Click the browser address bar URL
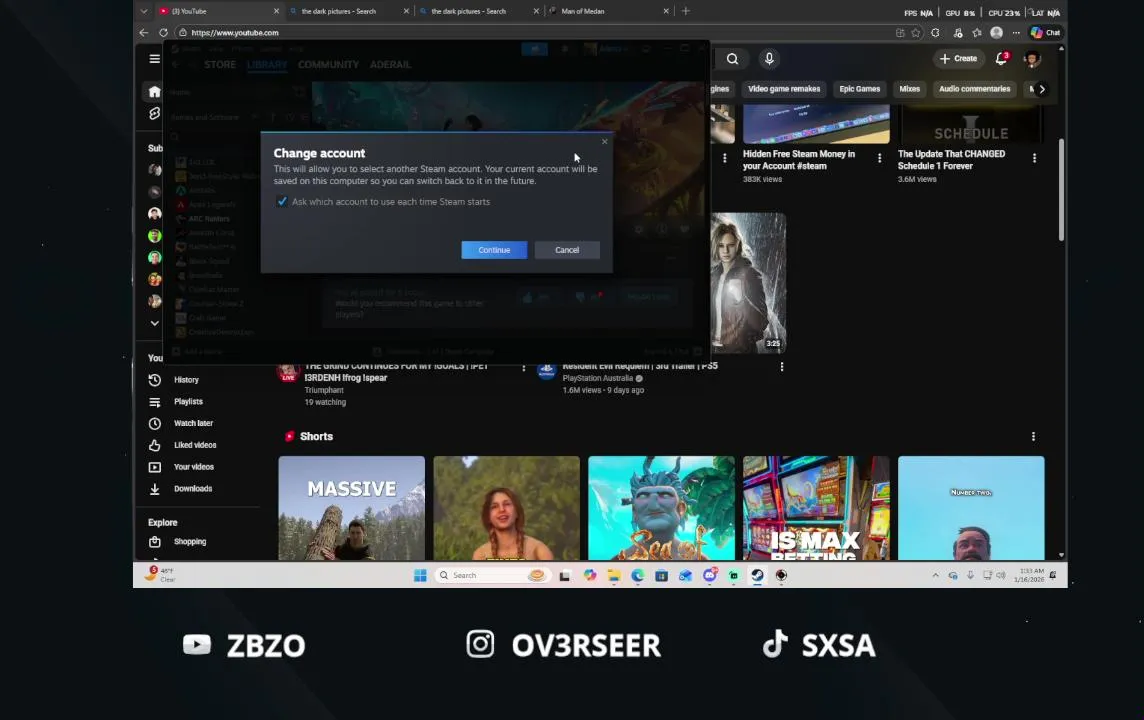 pyautogui.click(x=235, y=33)
